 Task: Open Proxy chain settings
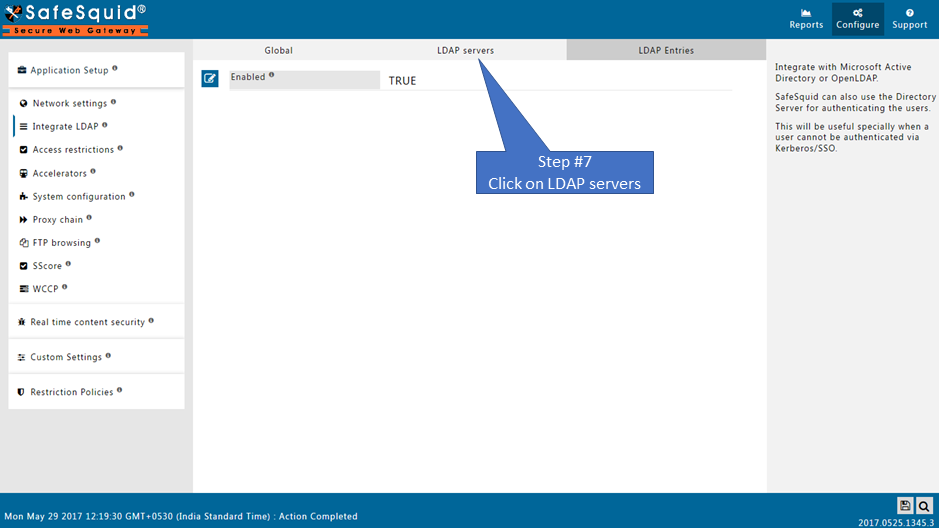point(57,219)
